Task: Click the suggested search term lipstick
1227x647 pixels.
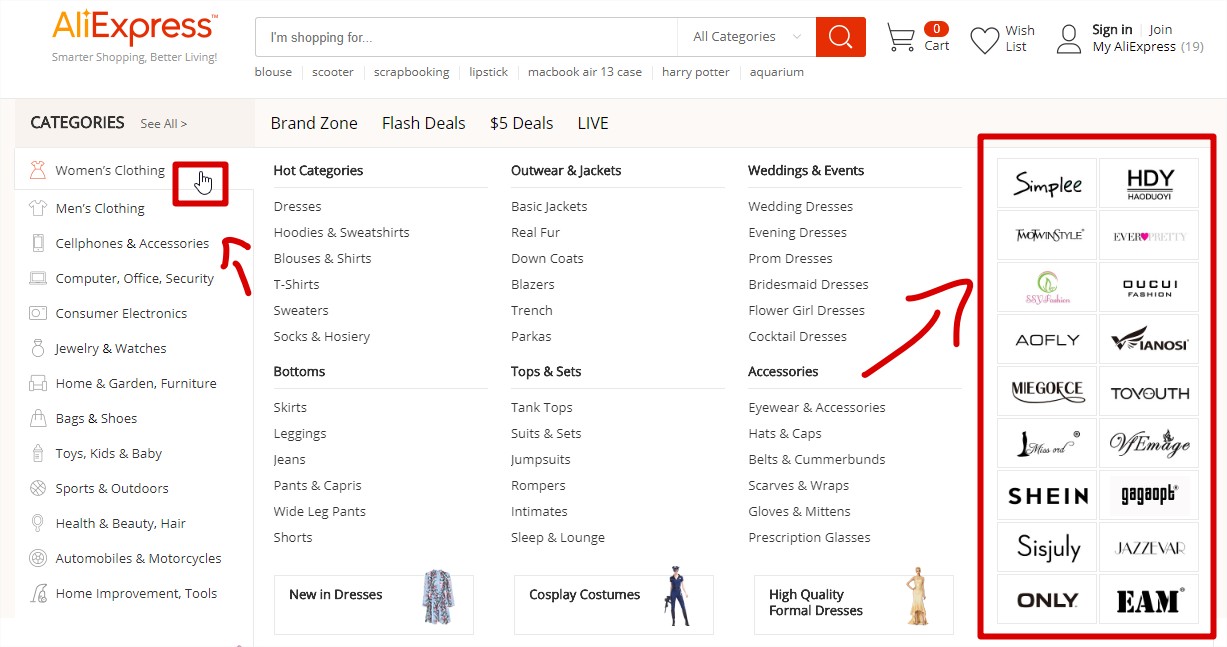Action: (488, 72)
